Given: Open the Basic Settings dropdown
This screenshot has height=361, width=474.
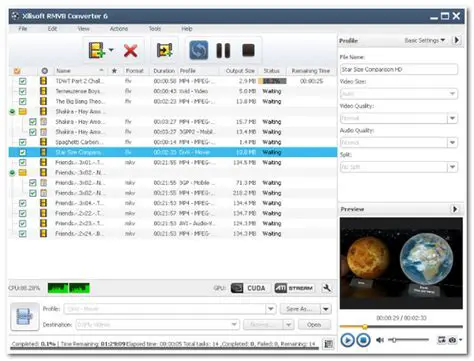Looking at the screenshot, I should (x=425, y=40).
